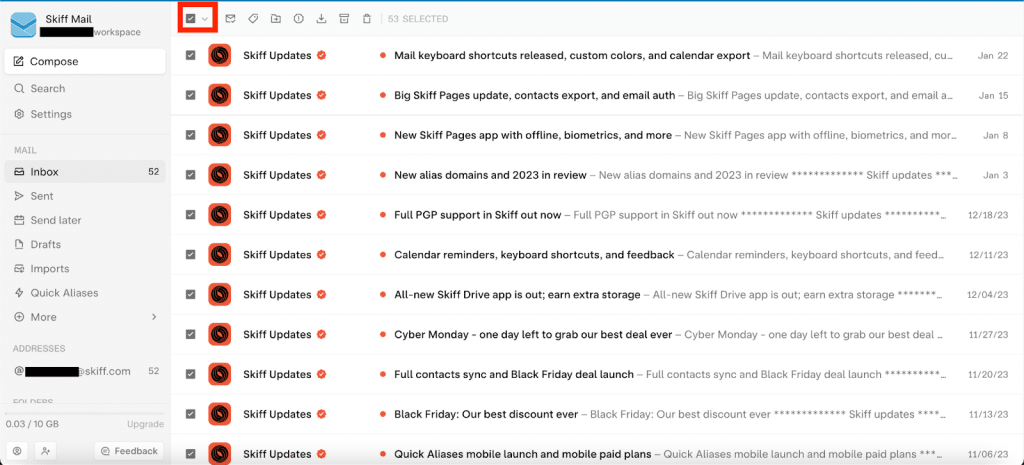Open email 'Full PGP support in Skiff out now'

(597, 215)
